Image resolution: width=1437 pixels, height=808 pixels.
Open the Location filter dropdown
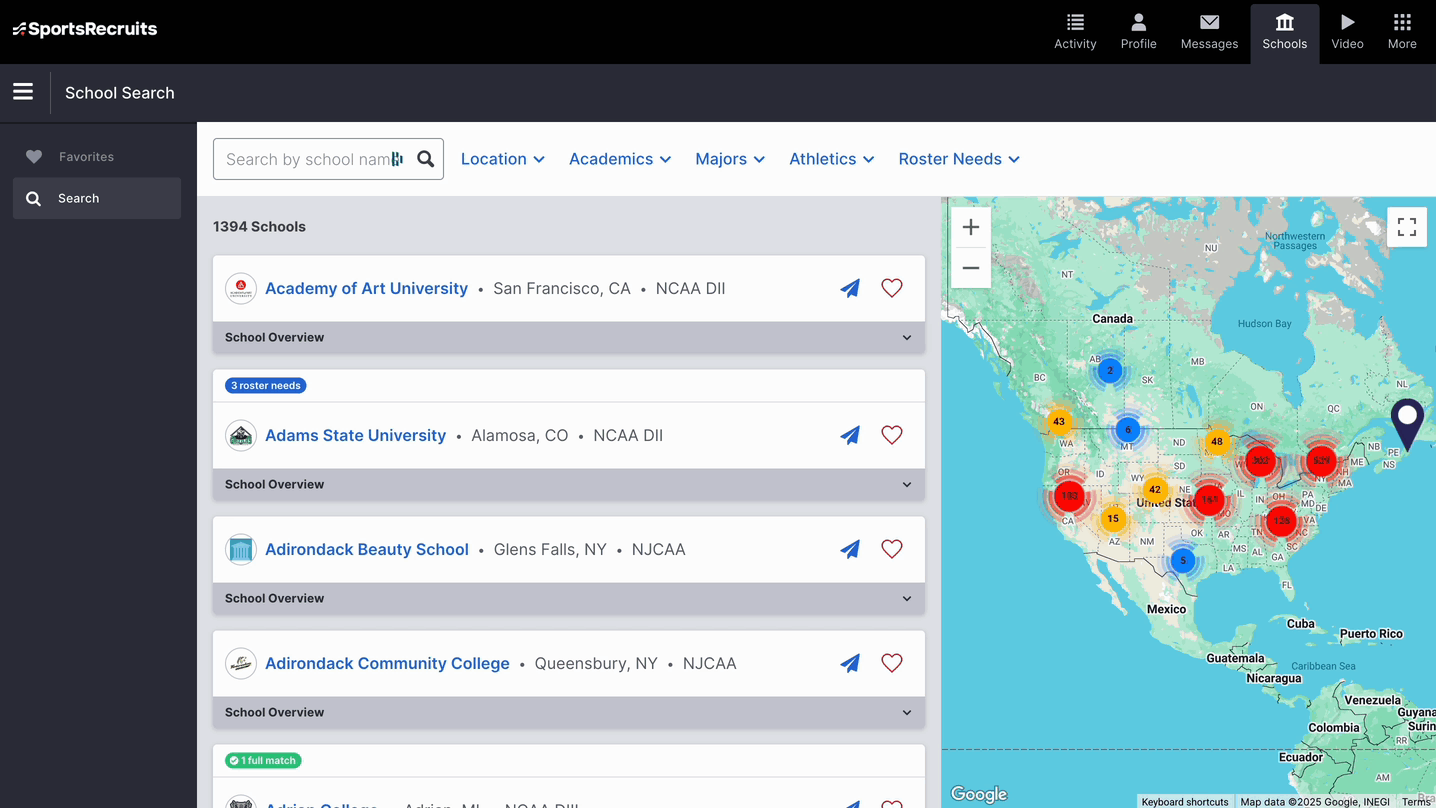pos(503,159)
